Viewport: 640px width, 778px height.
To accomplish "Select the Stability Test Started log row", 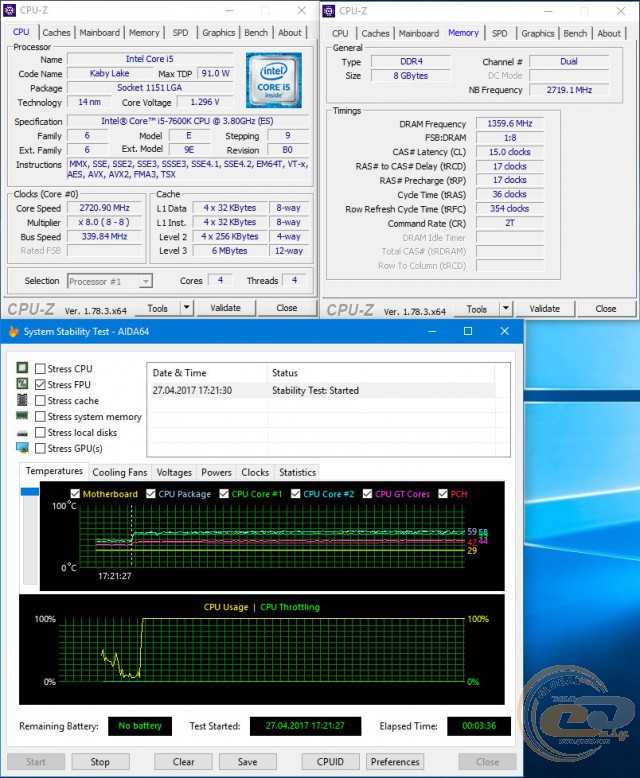I will pos(322,390).
